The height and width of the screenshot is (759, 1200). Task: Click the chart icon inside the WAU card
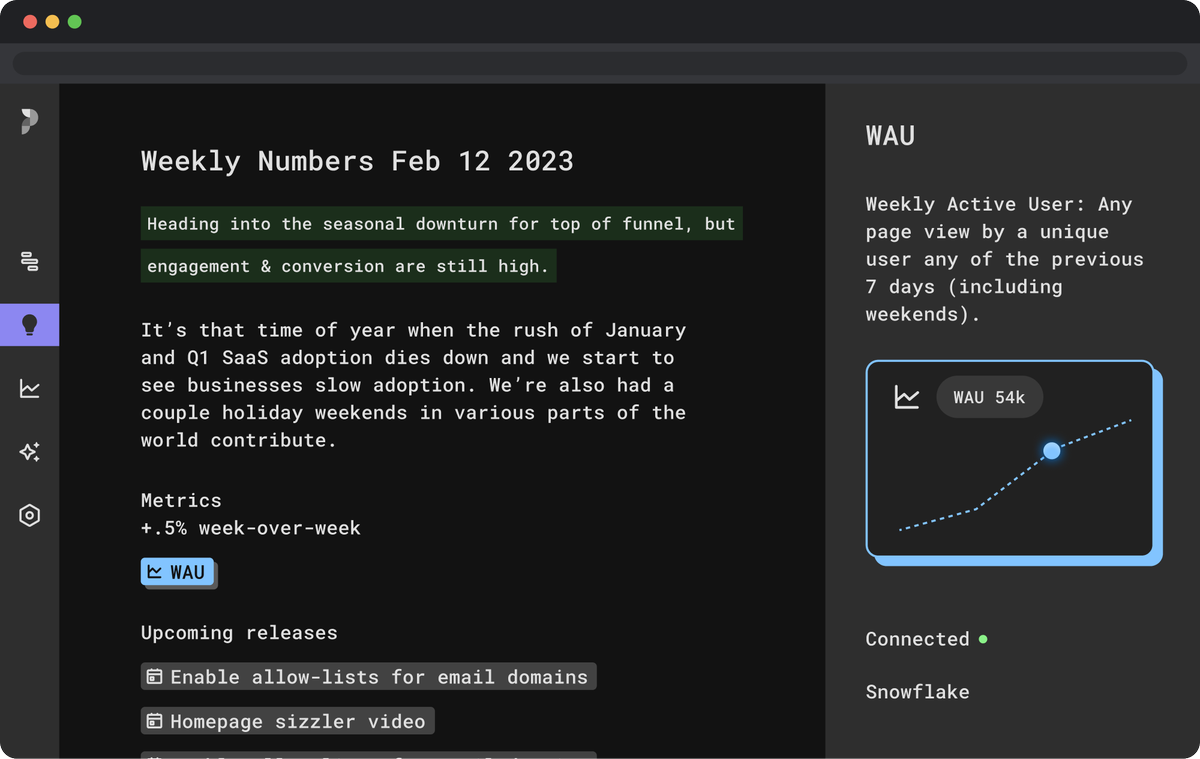coord(906,396)
